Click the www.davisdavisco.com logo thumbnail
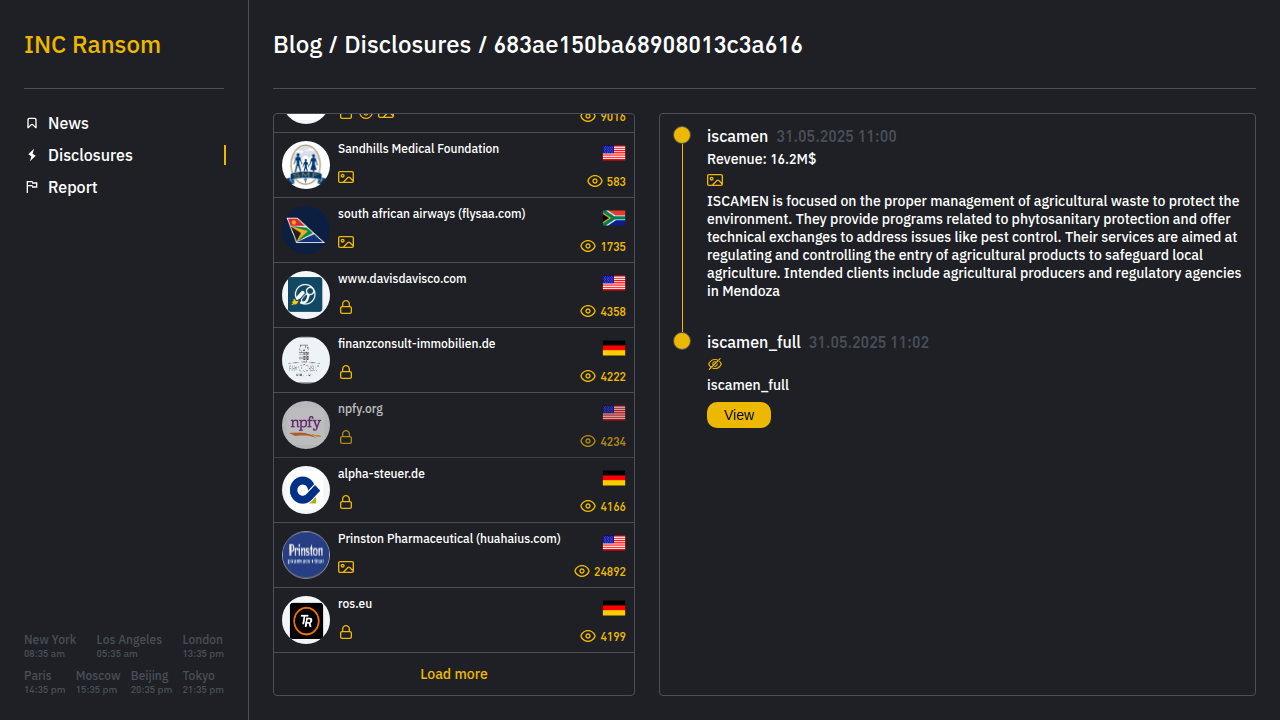This screenshot has width=1280, height=720. pos(306,295)
